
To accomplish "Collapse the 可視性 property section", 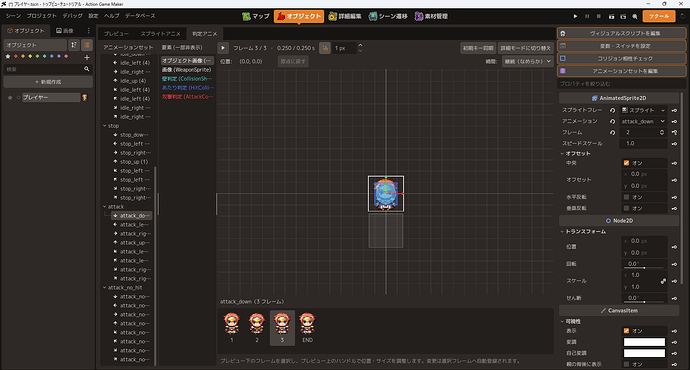I will pos(562,321).
